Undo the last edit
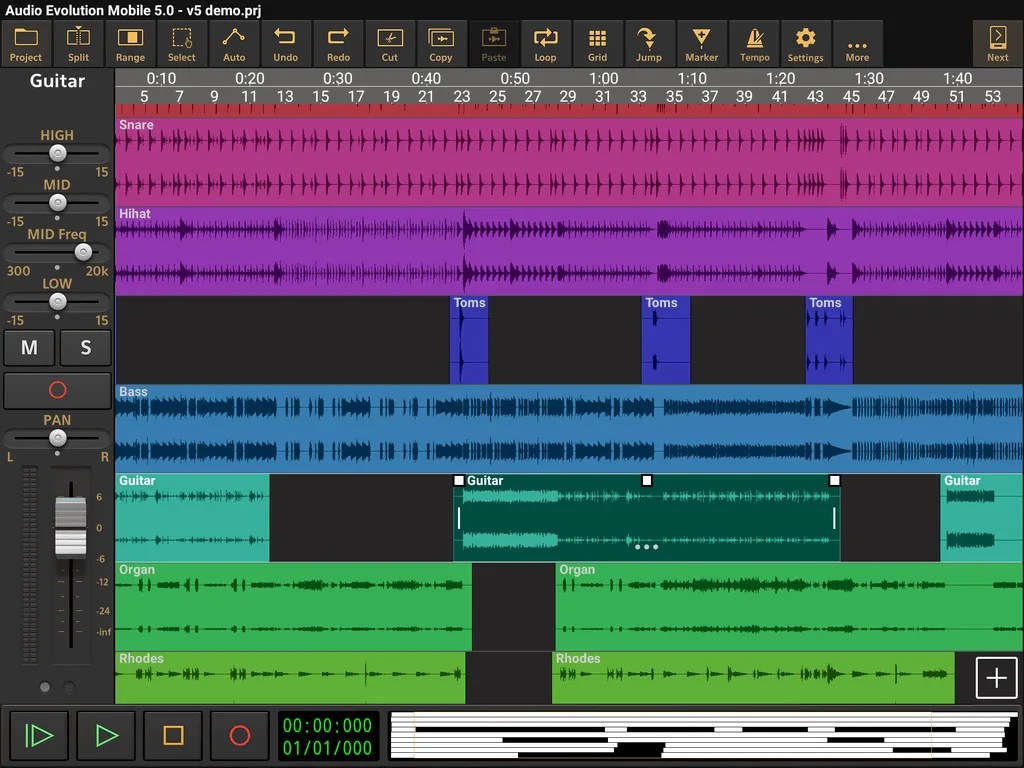The image size is (1024, 768). 286,43
